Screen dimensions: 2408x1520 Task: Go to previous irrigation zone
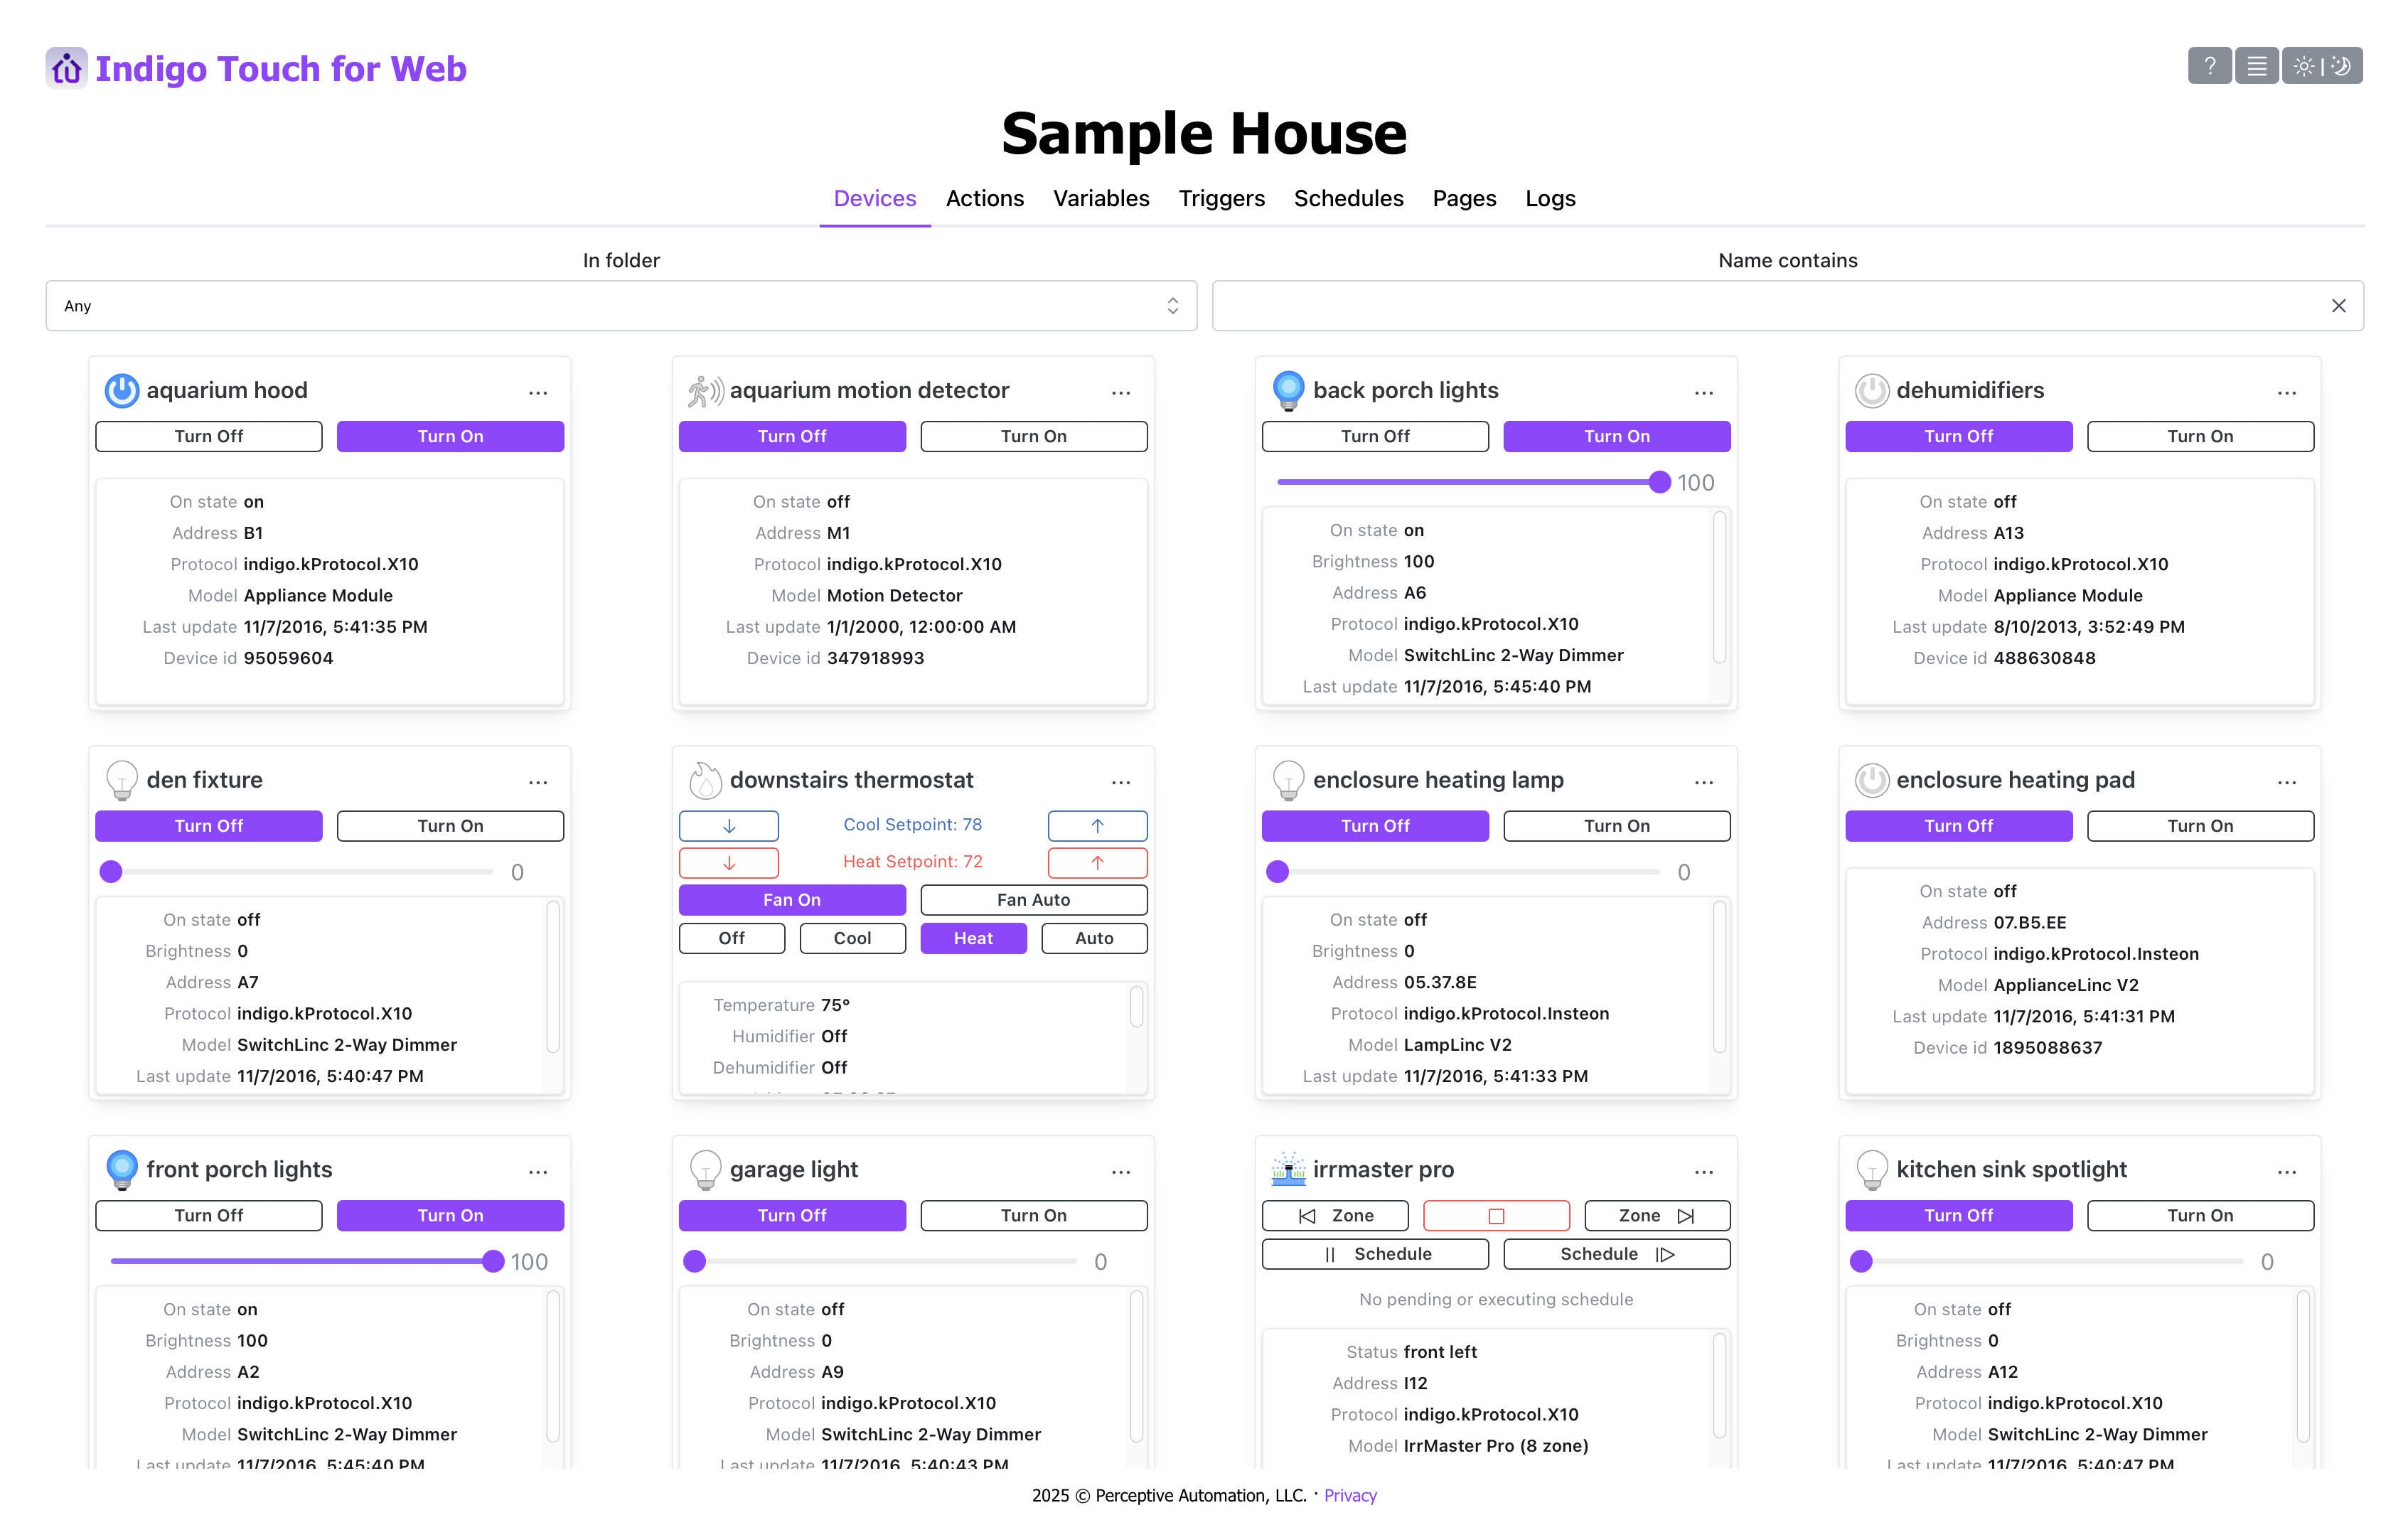(1335, 1216)
